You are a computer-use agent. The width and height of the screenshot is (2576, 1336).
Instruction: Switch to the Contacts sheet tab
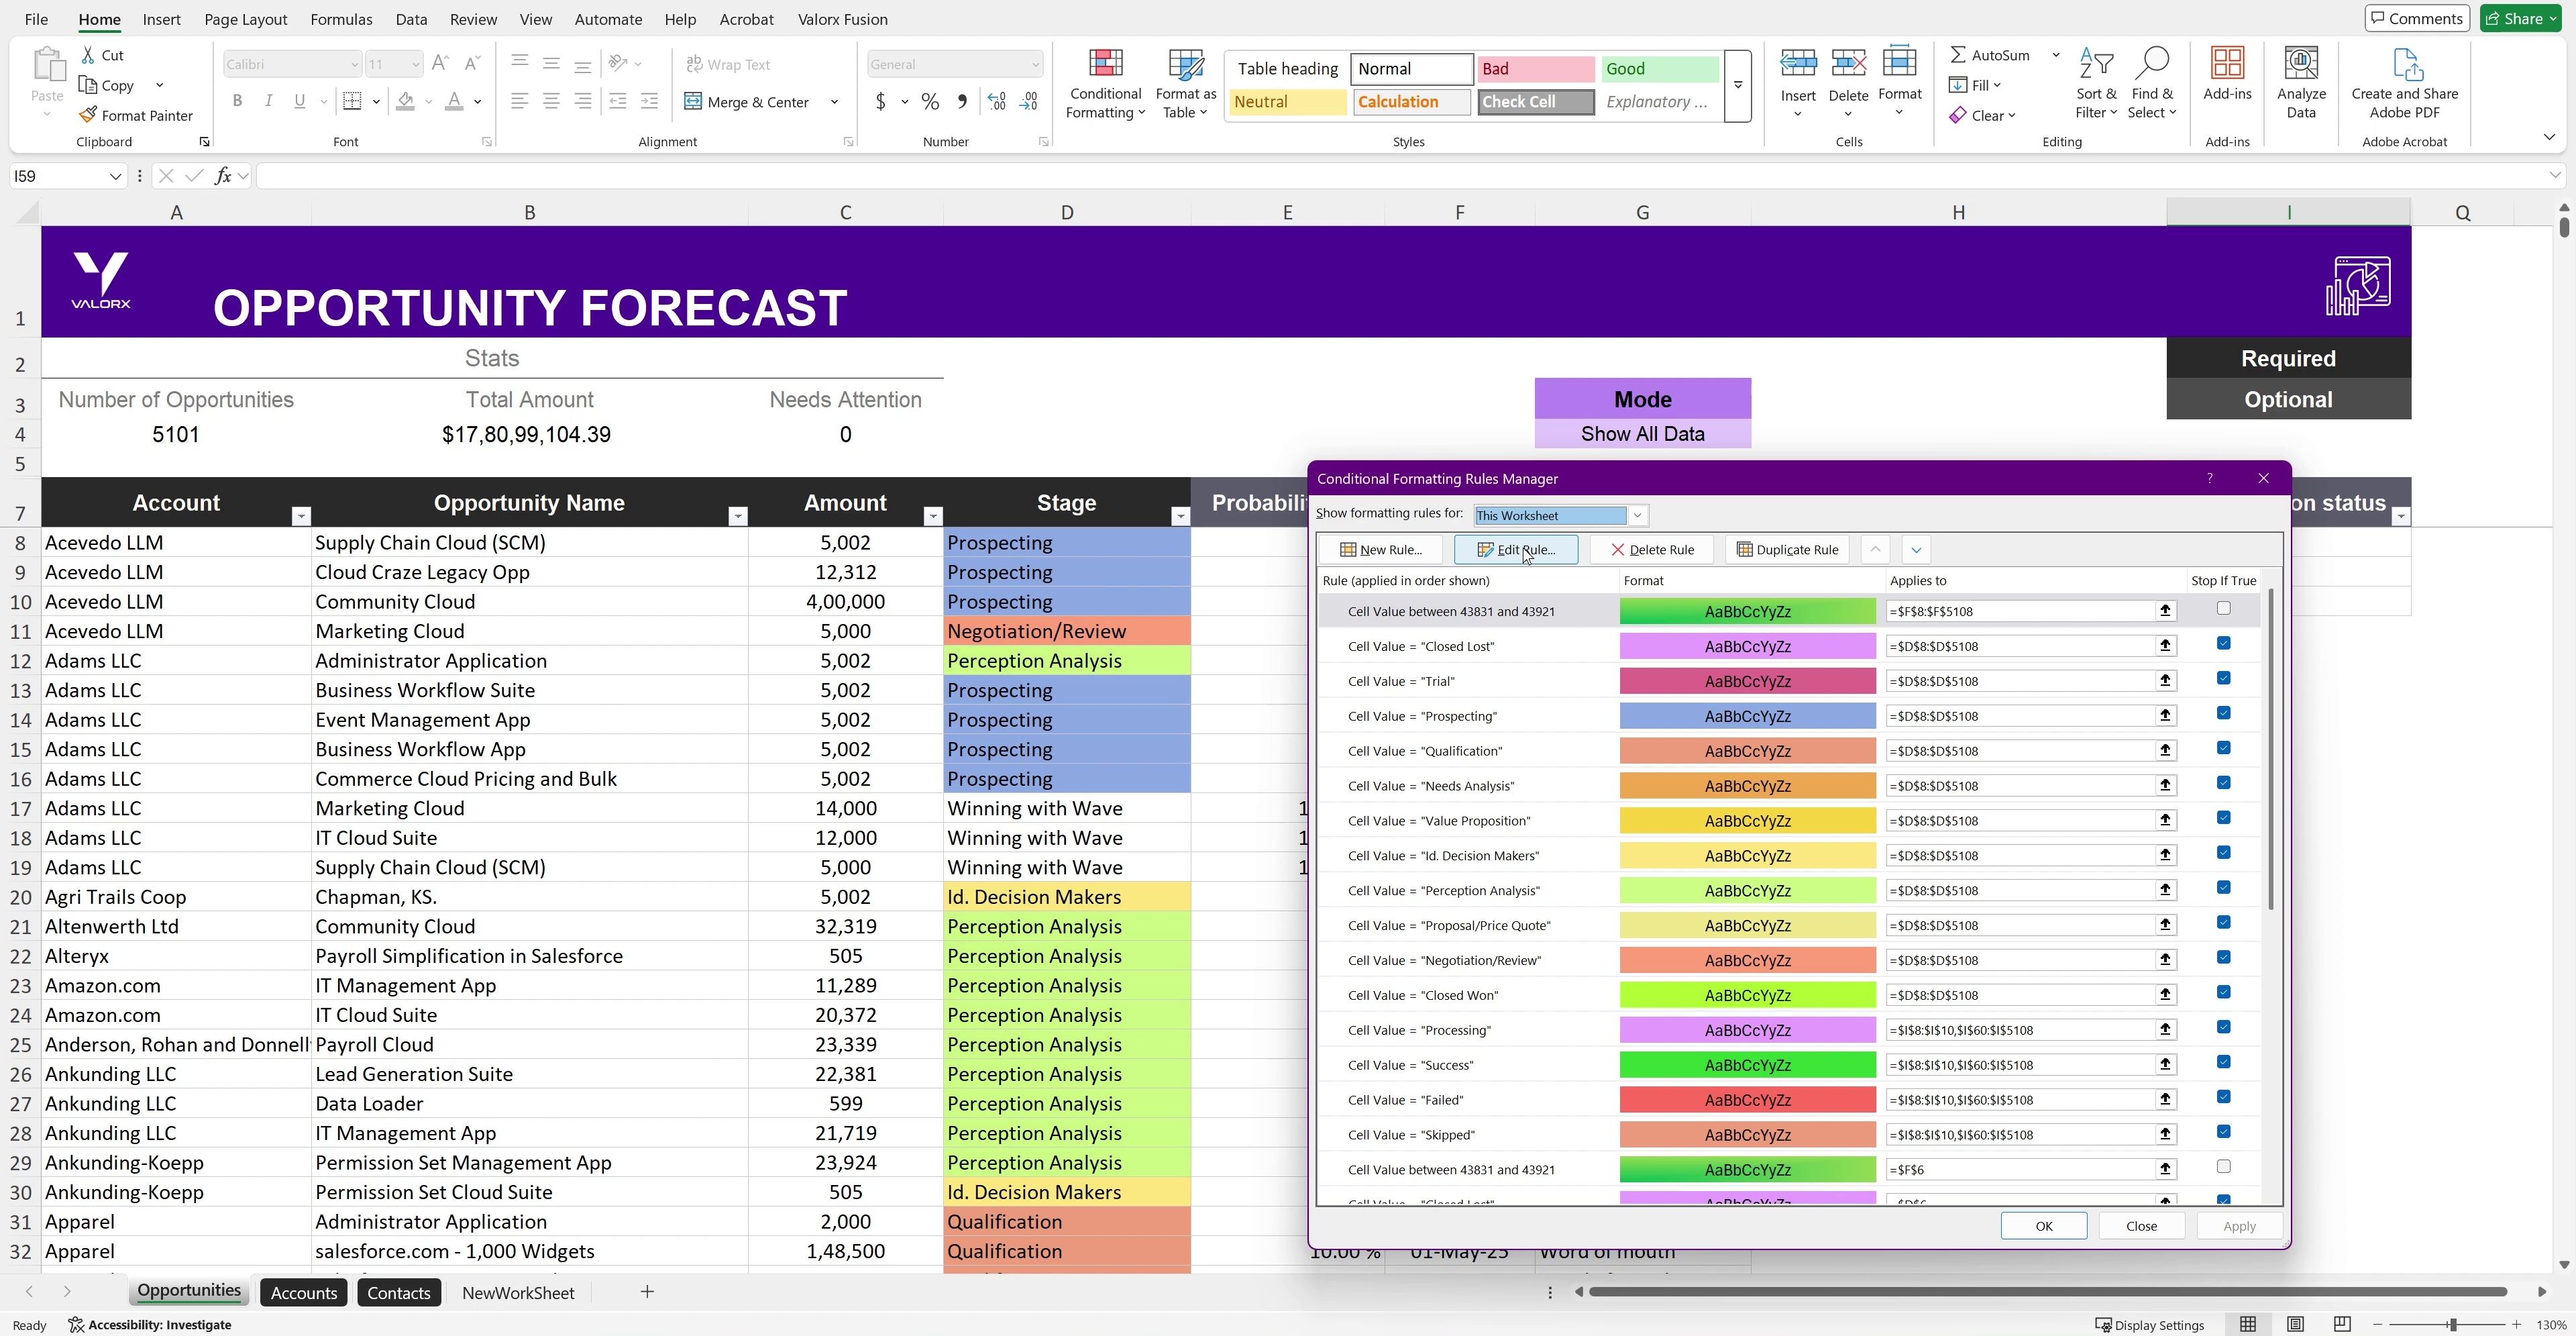pyautogui.click(x=399, y=1293)
